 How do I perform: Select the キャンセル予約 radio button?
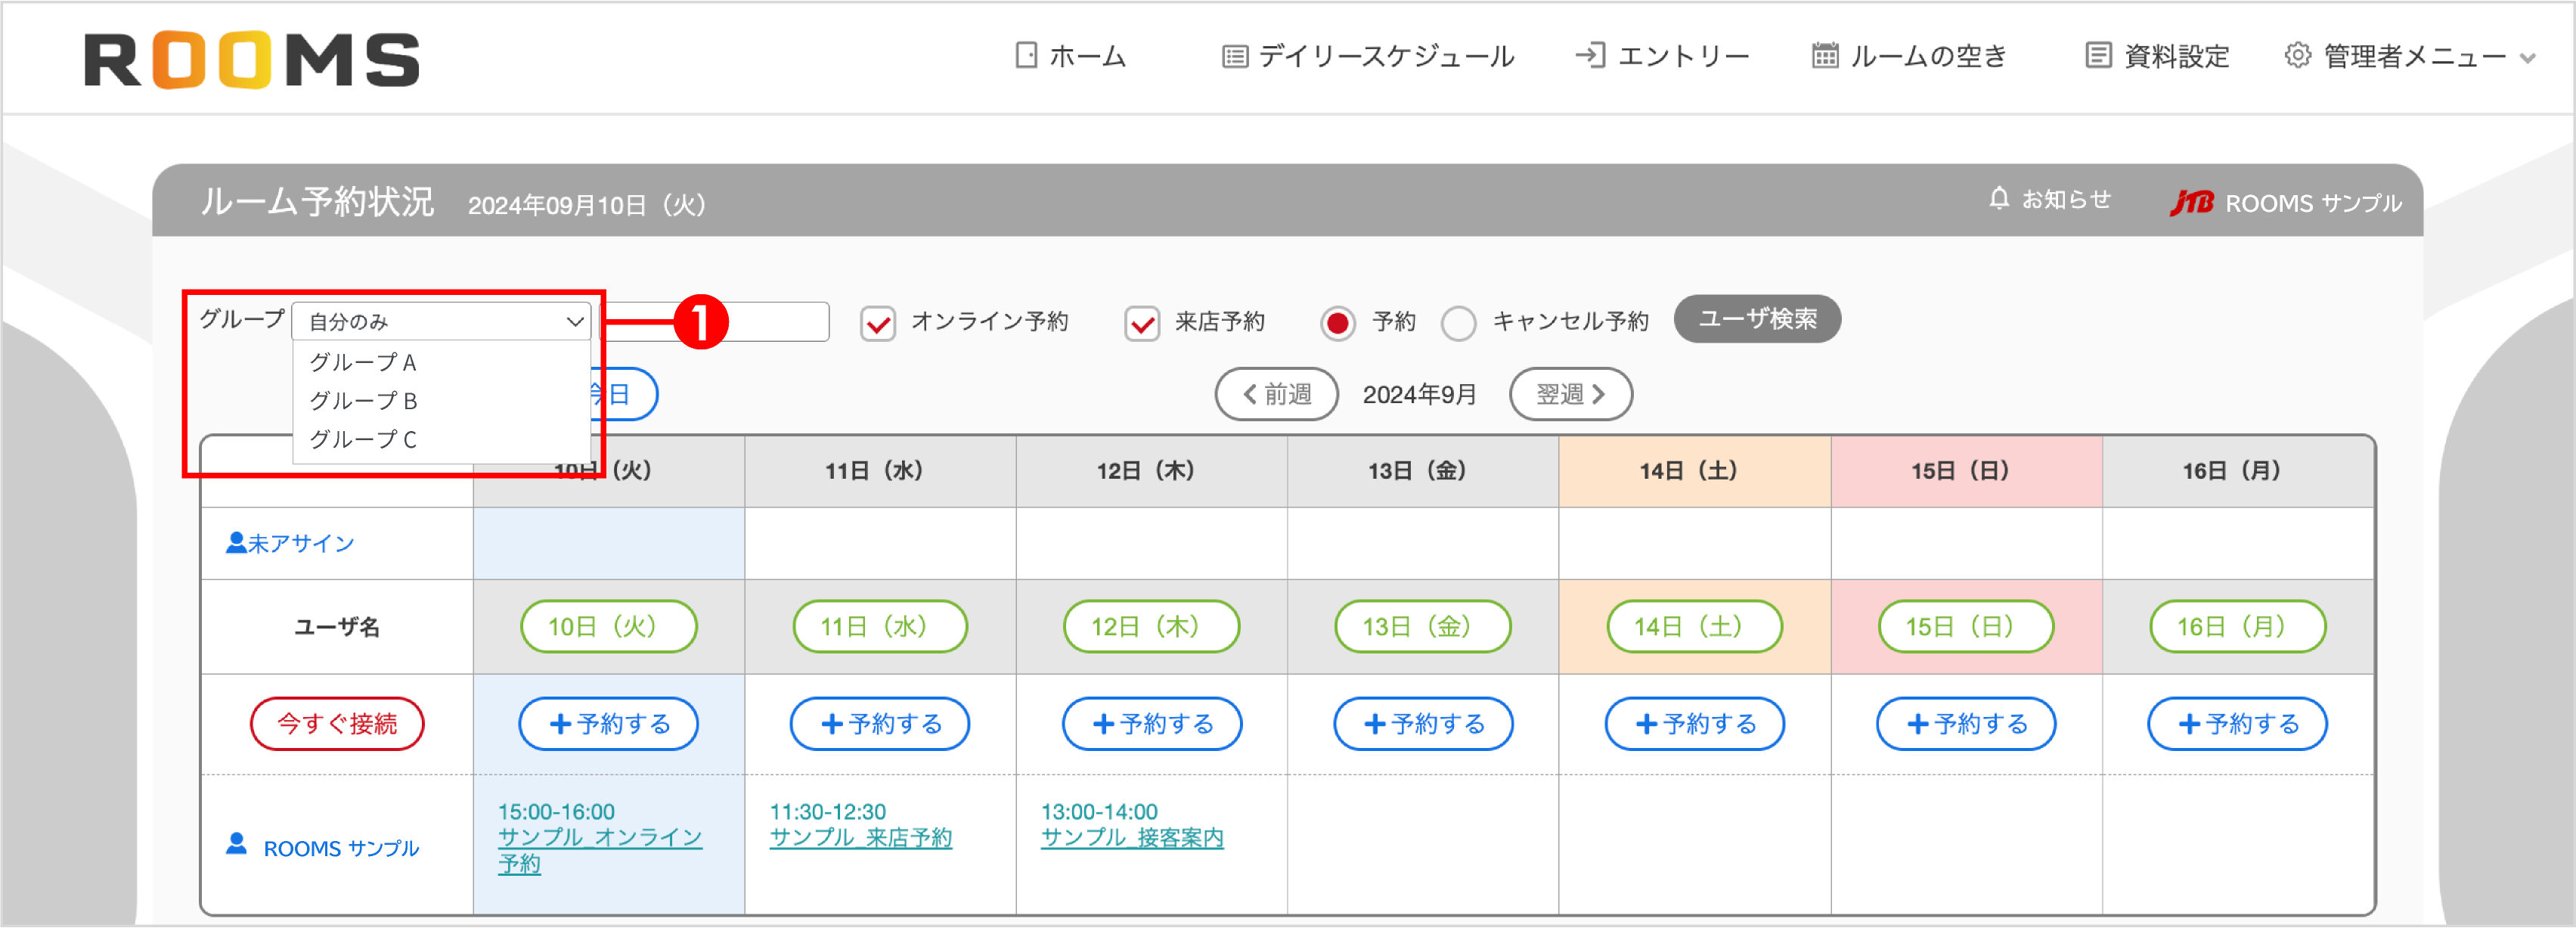pyautogui.click(x=1459, y=322)
